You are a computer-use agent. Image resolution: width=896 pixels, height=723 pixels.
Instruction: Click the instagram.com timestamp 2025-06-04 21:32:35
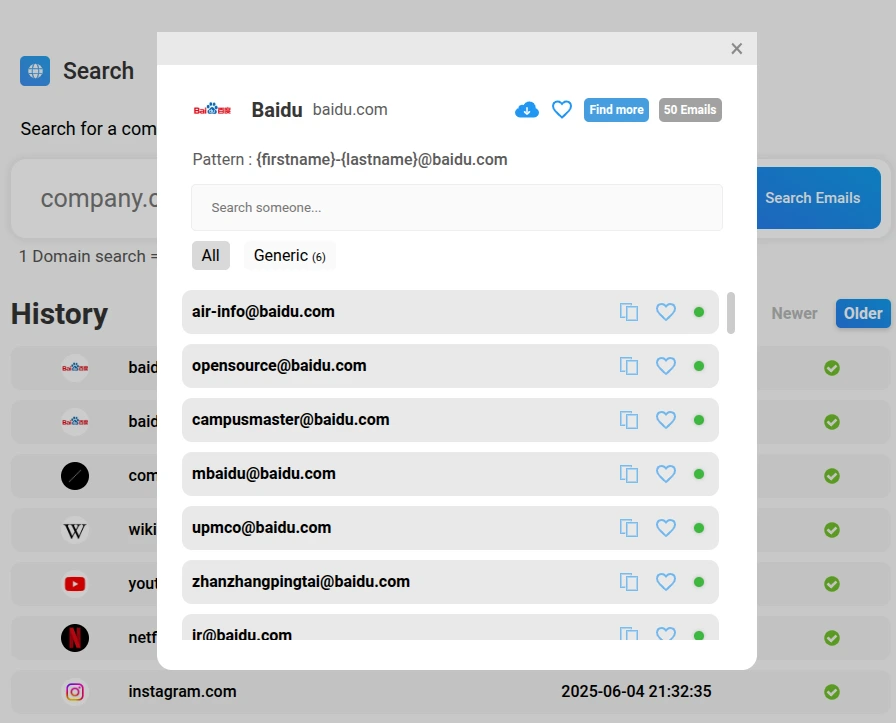point(636,692)
